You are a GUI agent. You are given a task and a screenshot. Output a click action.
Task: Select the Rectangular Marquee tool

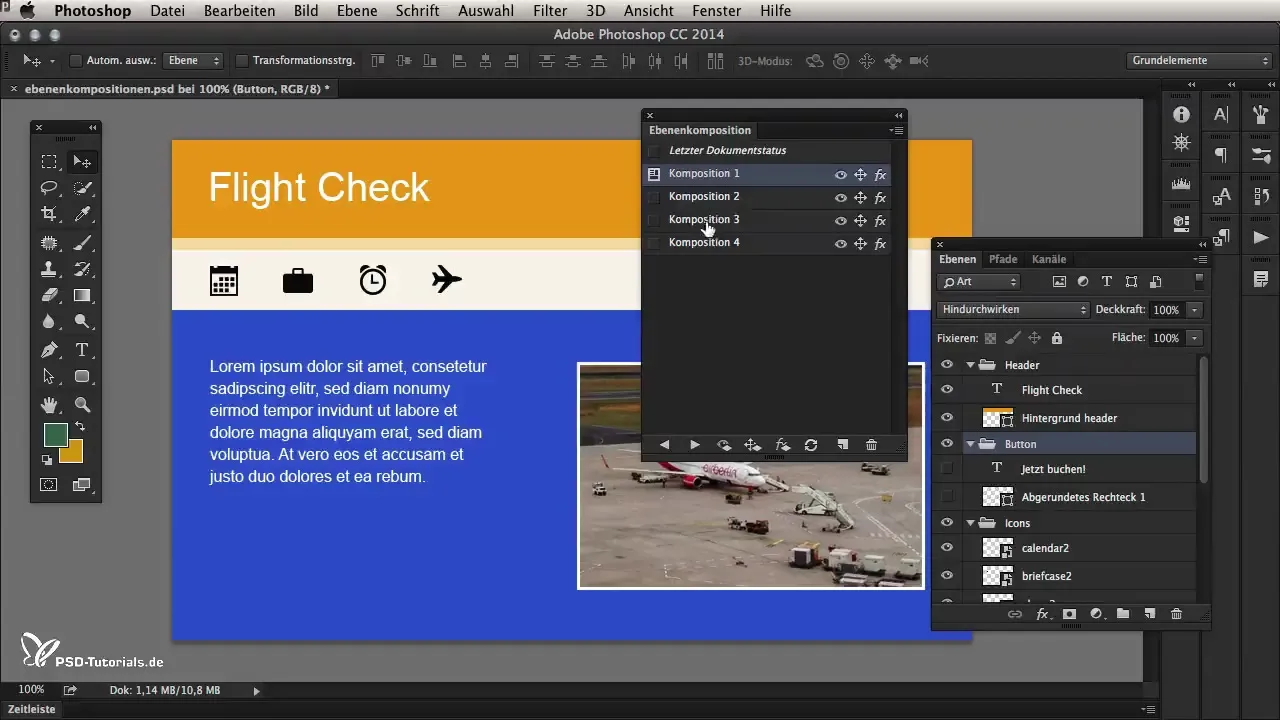point(48,161)
